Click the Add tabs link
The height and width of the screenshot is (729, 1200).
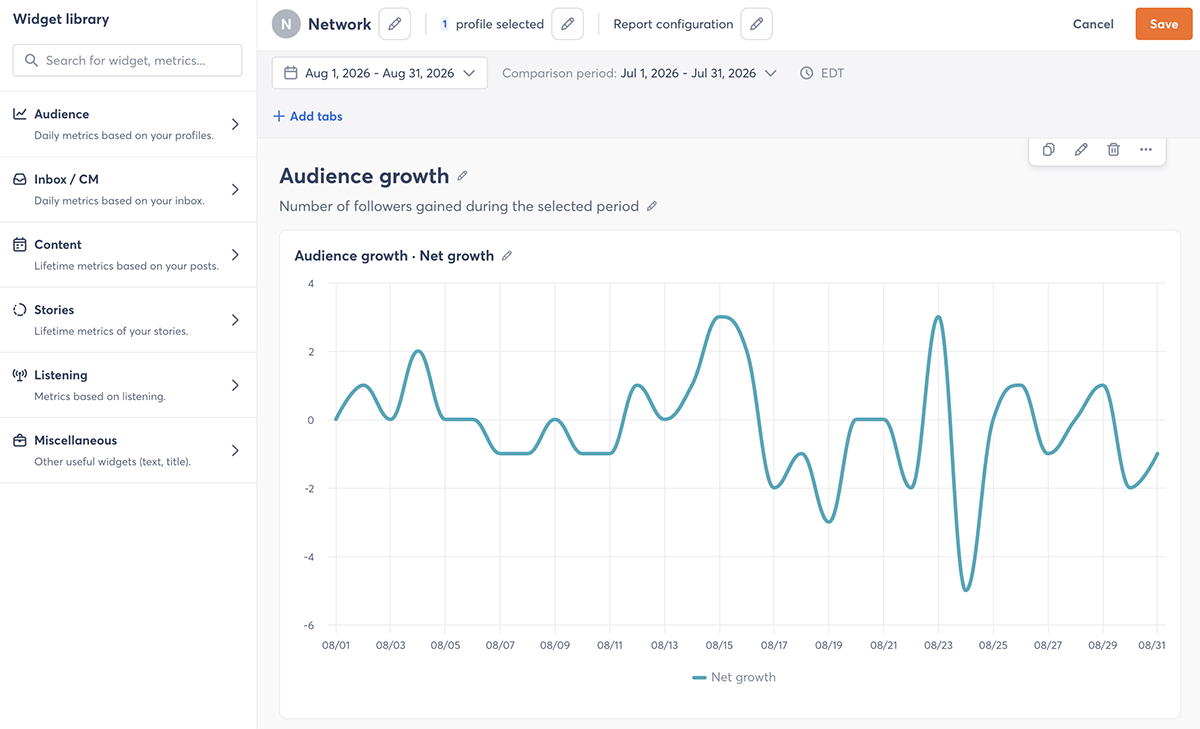308,116
